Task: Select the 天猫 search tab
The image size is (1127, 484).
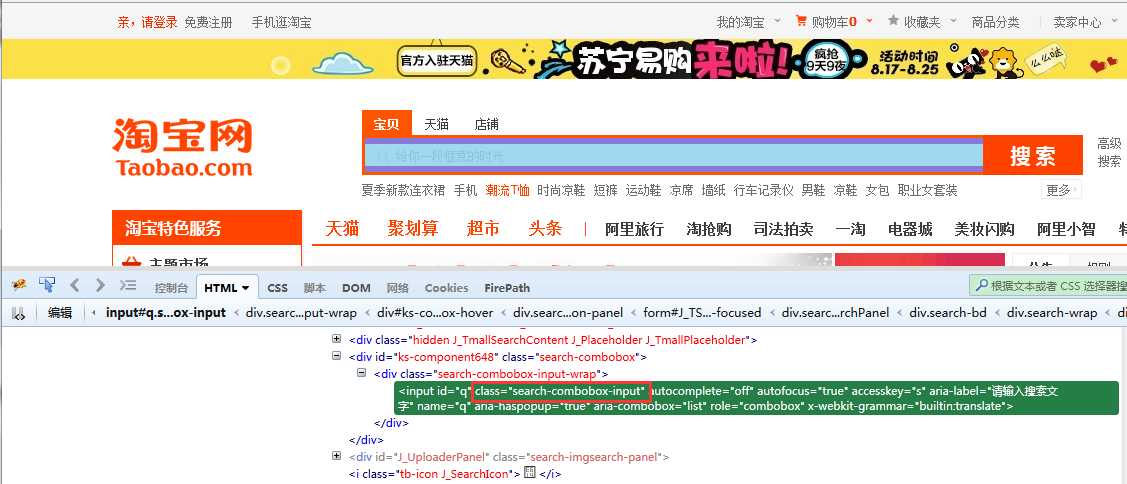Action: pos(436,124)
